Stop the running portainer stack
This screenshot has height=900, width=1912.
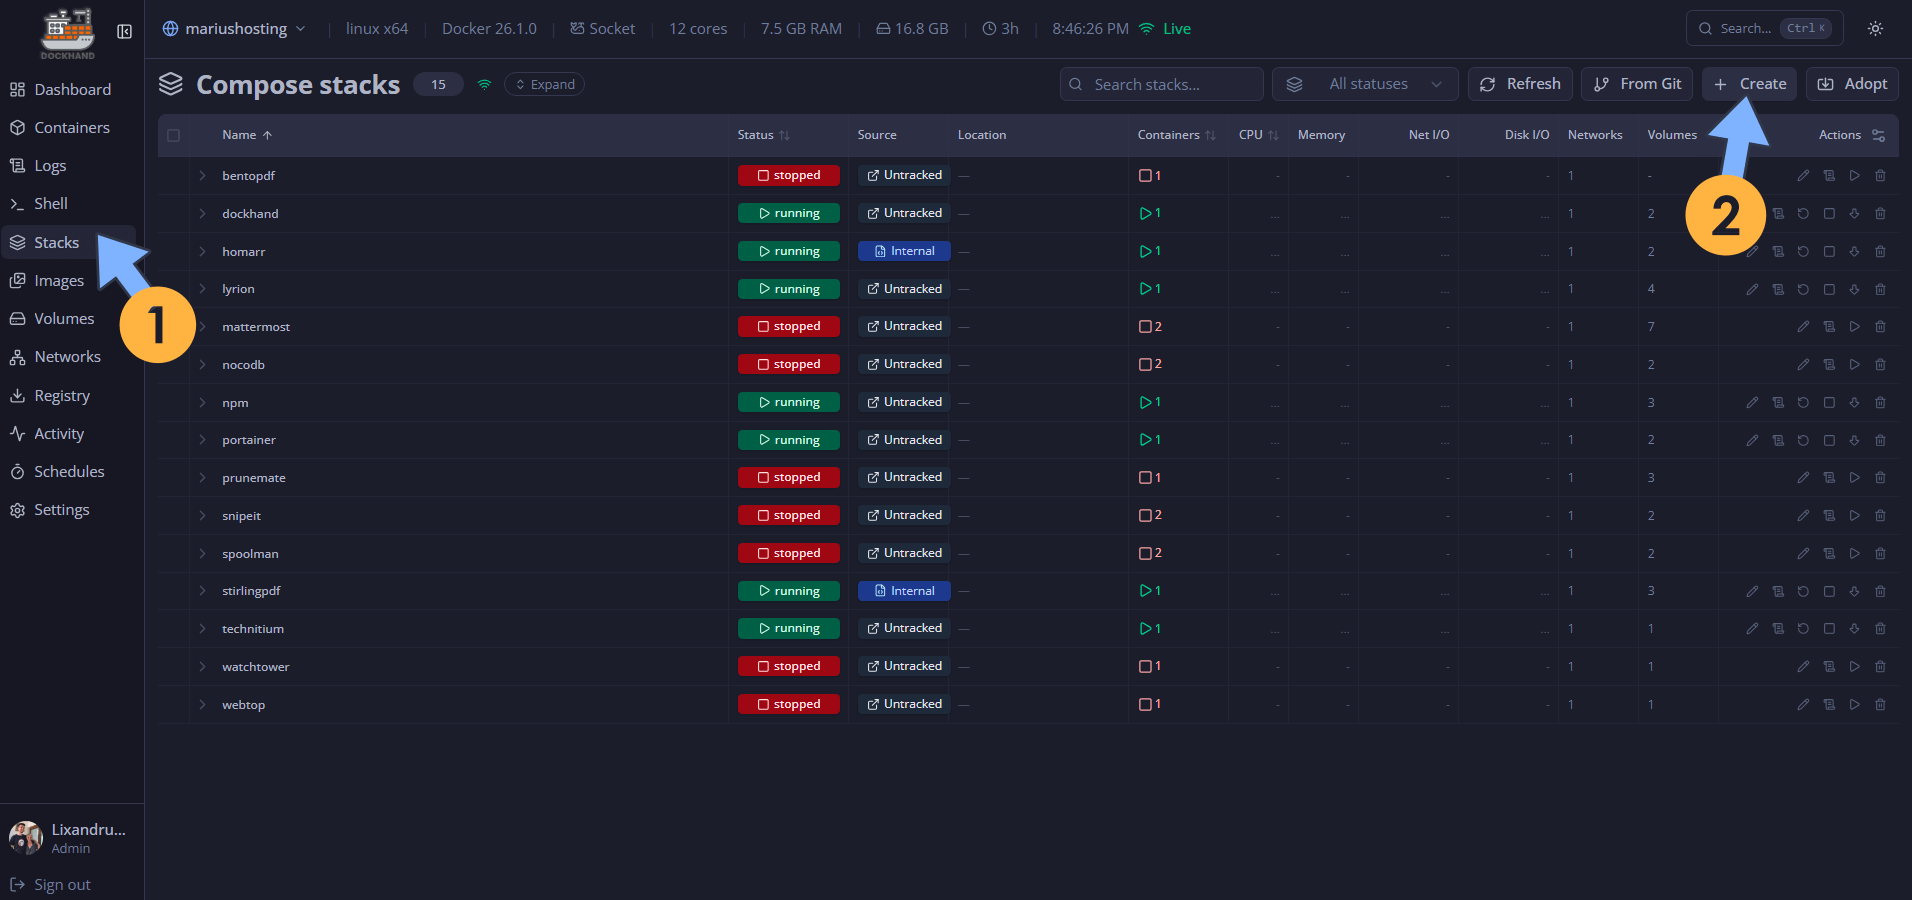pyautogui.click(x=1830, y=439)
